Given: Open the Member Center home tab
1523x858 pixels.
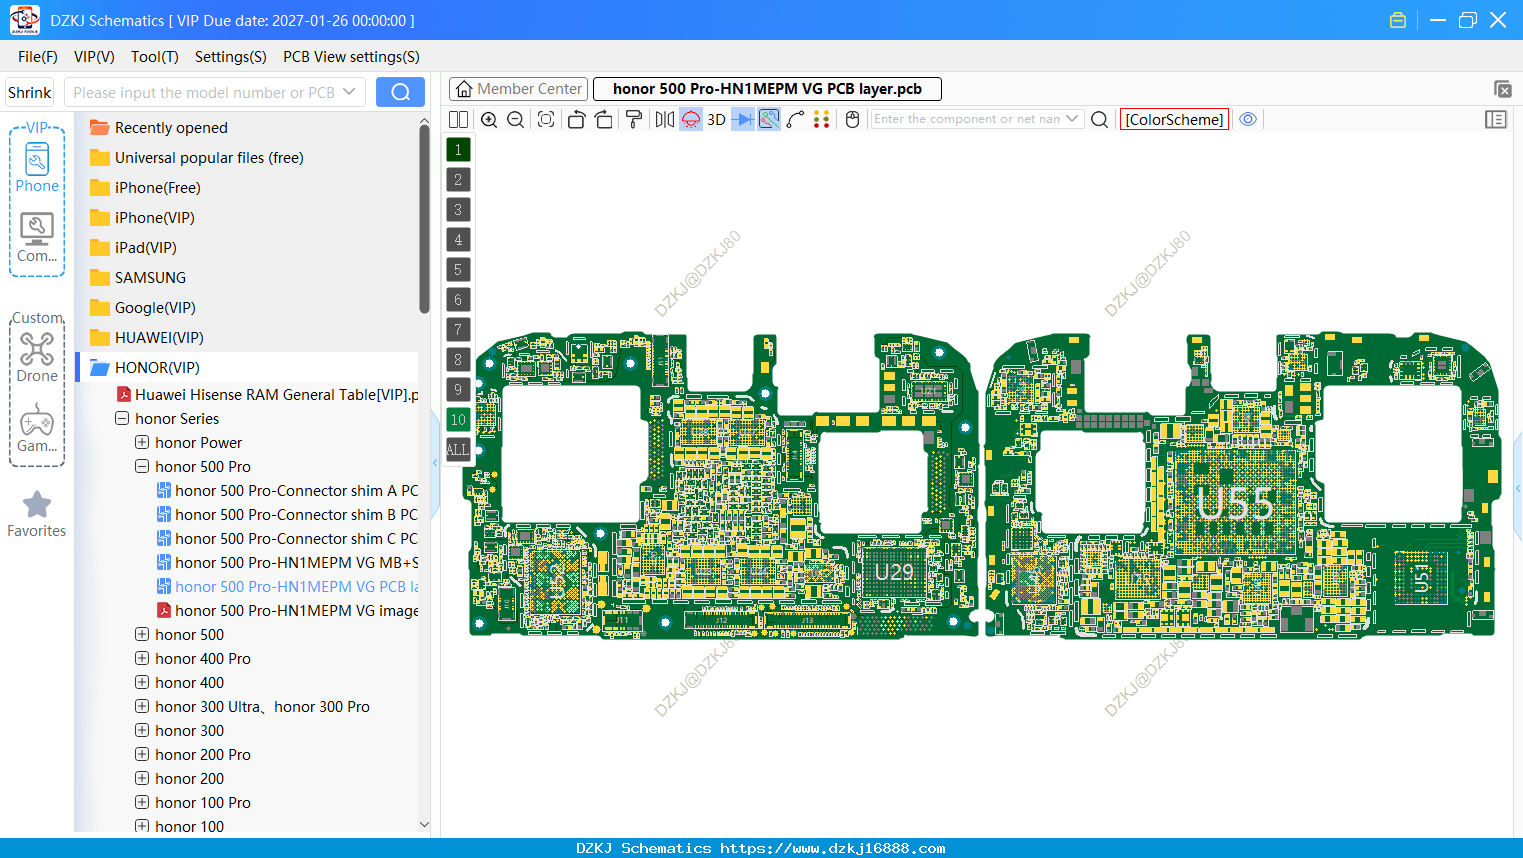Looking at the screenshot, I should [518, 89].
